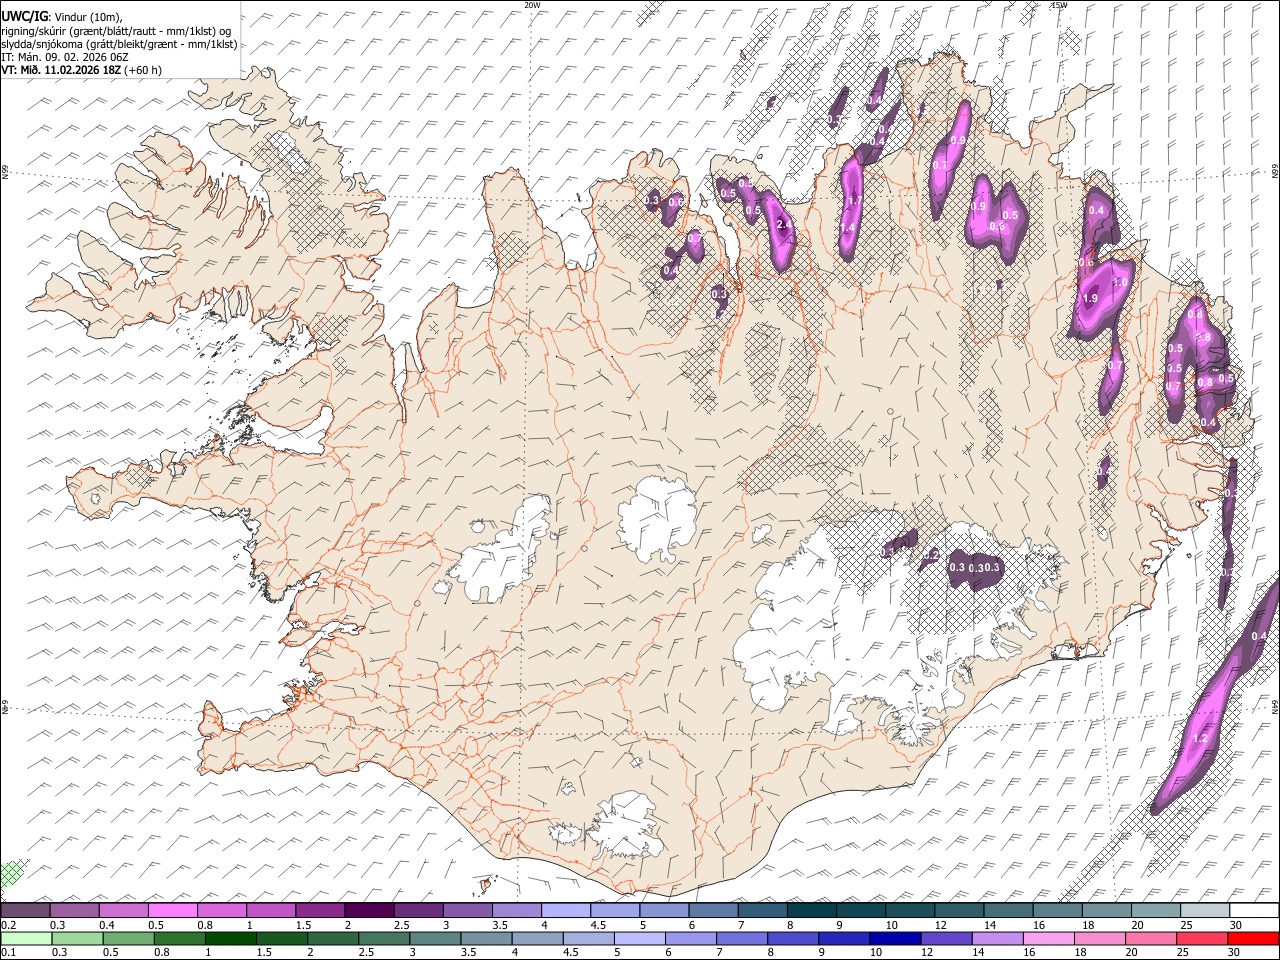Pick the white 30 swatch, upper scale
The height and width of the screenshot is (960, 1280).
tap(1254, 911)
